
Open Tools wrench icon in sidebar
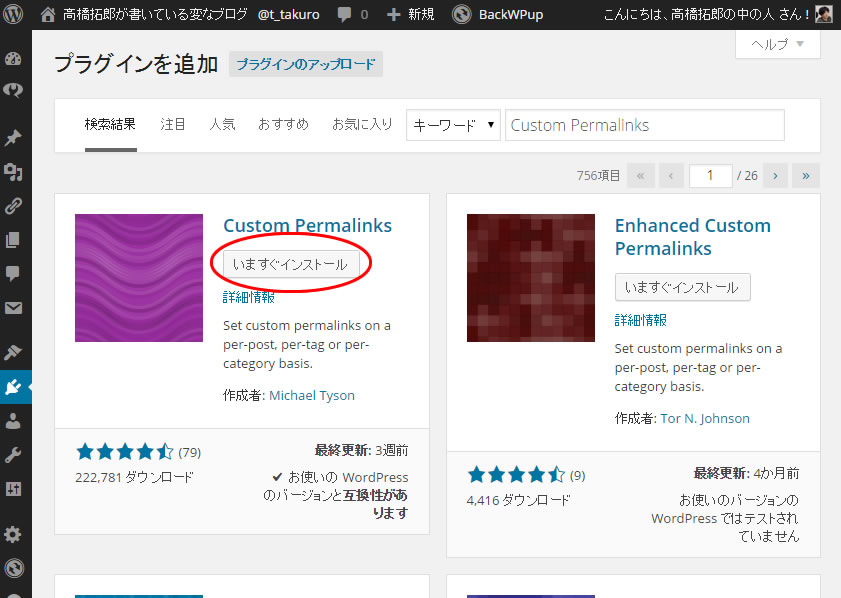pyautogui.click(x=13, y=455)
